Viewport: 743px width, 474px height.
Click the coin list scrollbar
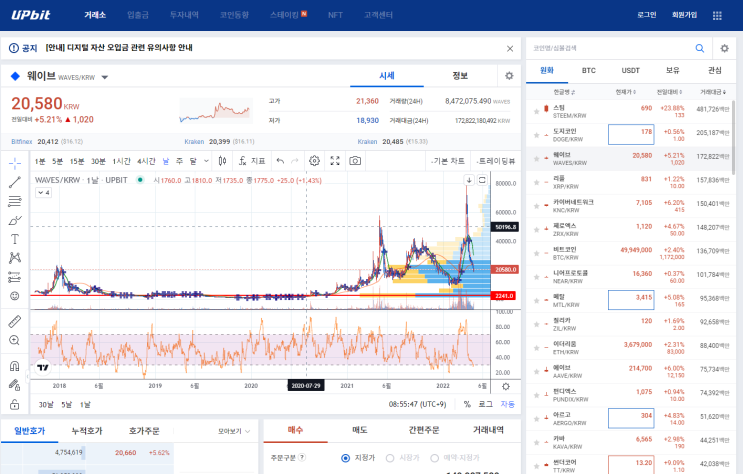click(x=734, y=137)
